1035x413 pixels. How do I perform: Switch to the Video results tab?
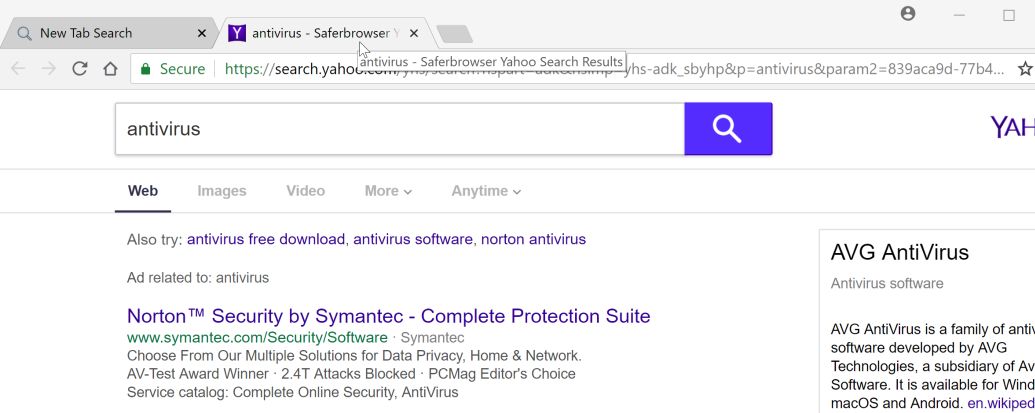click(x=305, y=191)
